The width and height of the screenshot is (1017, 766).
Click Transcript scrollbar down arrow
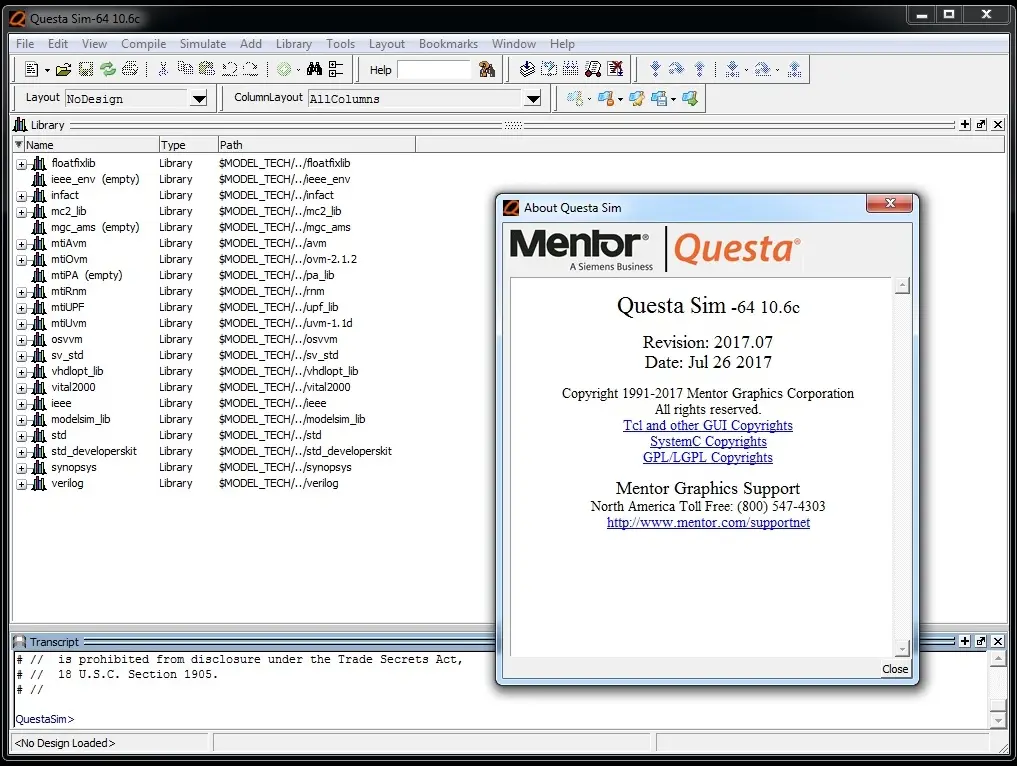[998, 719]
